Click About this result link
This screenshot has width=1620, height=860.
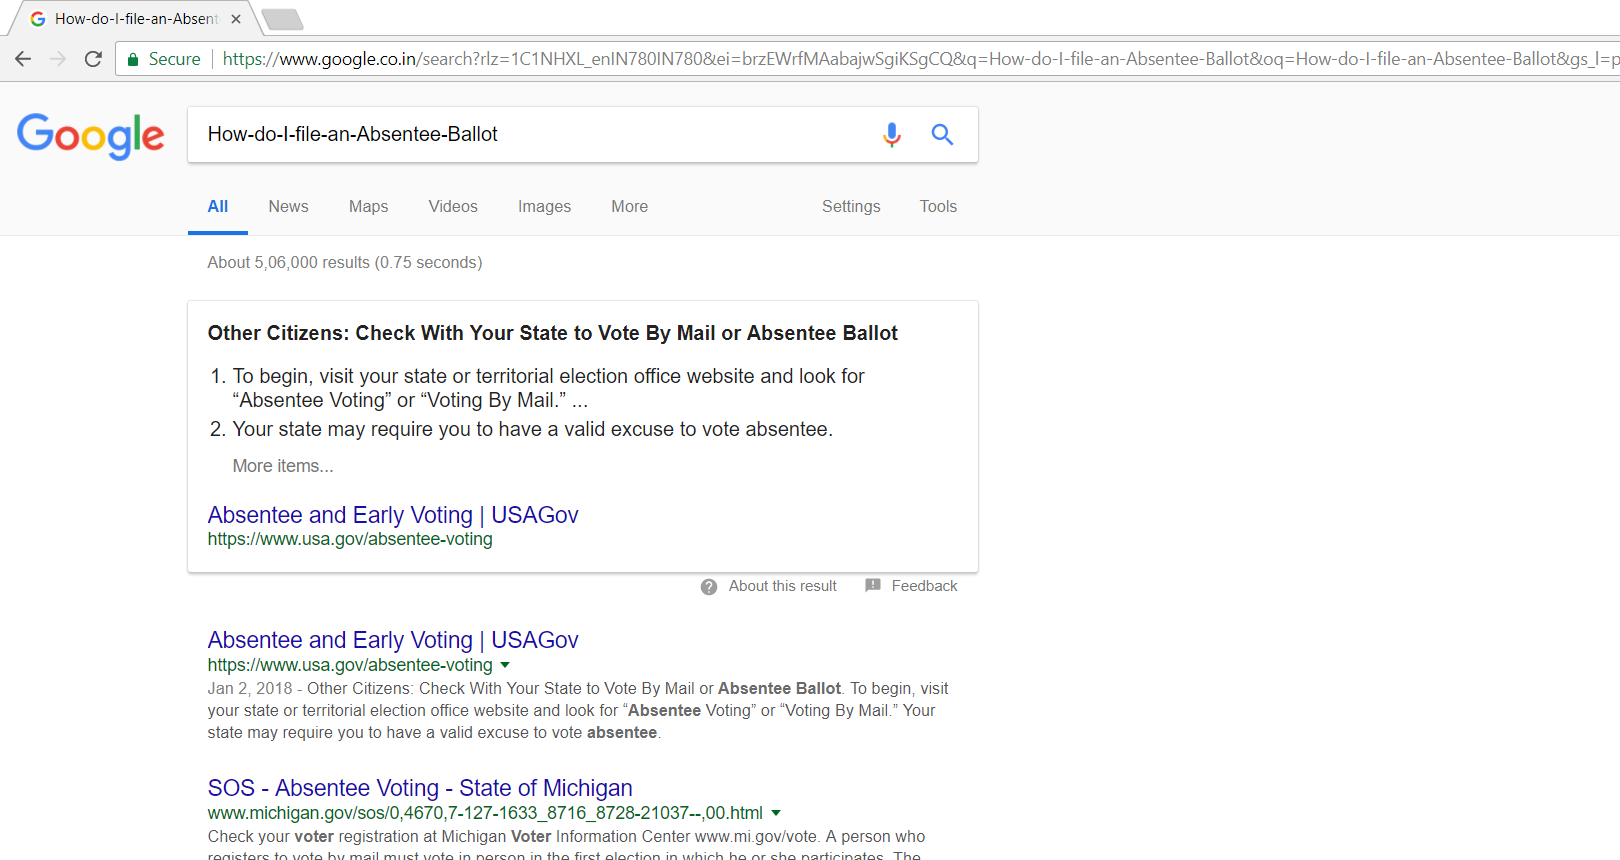tap(783, 587)
